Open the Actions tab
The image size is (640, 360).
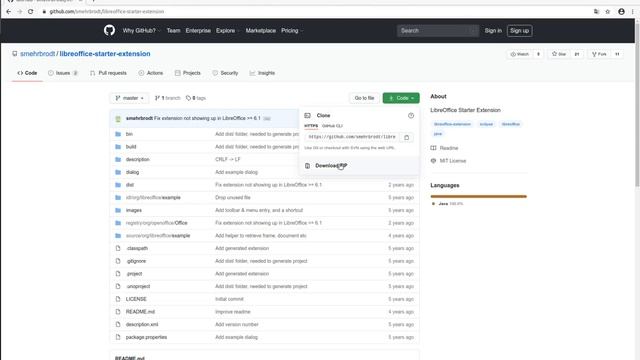click(151, 73)
